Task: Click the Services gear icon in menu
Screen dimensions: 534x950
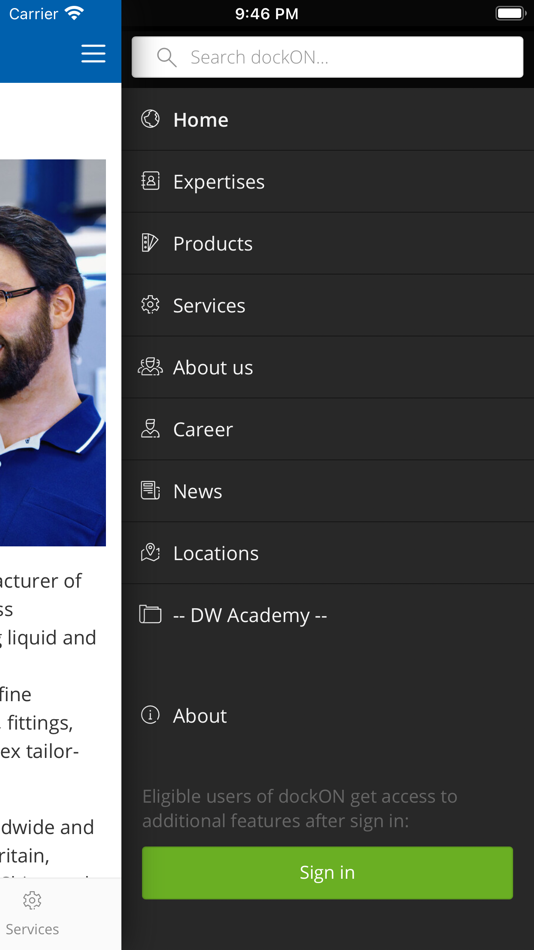Action: click(150, 305)
